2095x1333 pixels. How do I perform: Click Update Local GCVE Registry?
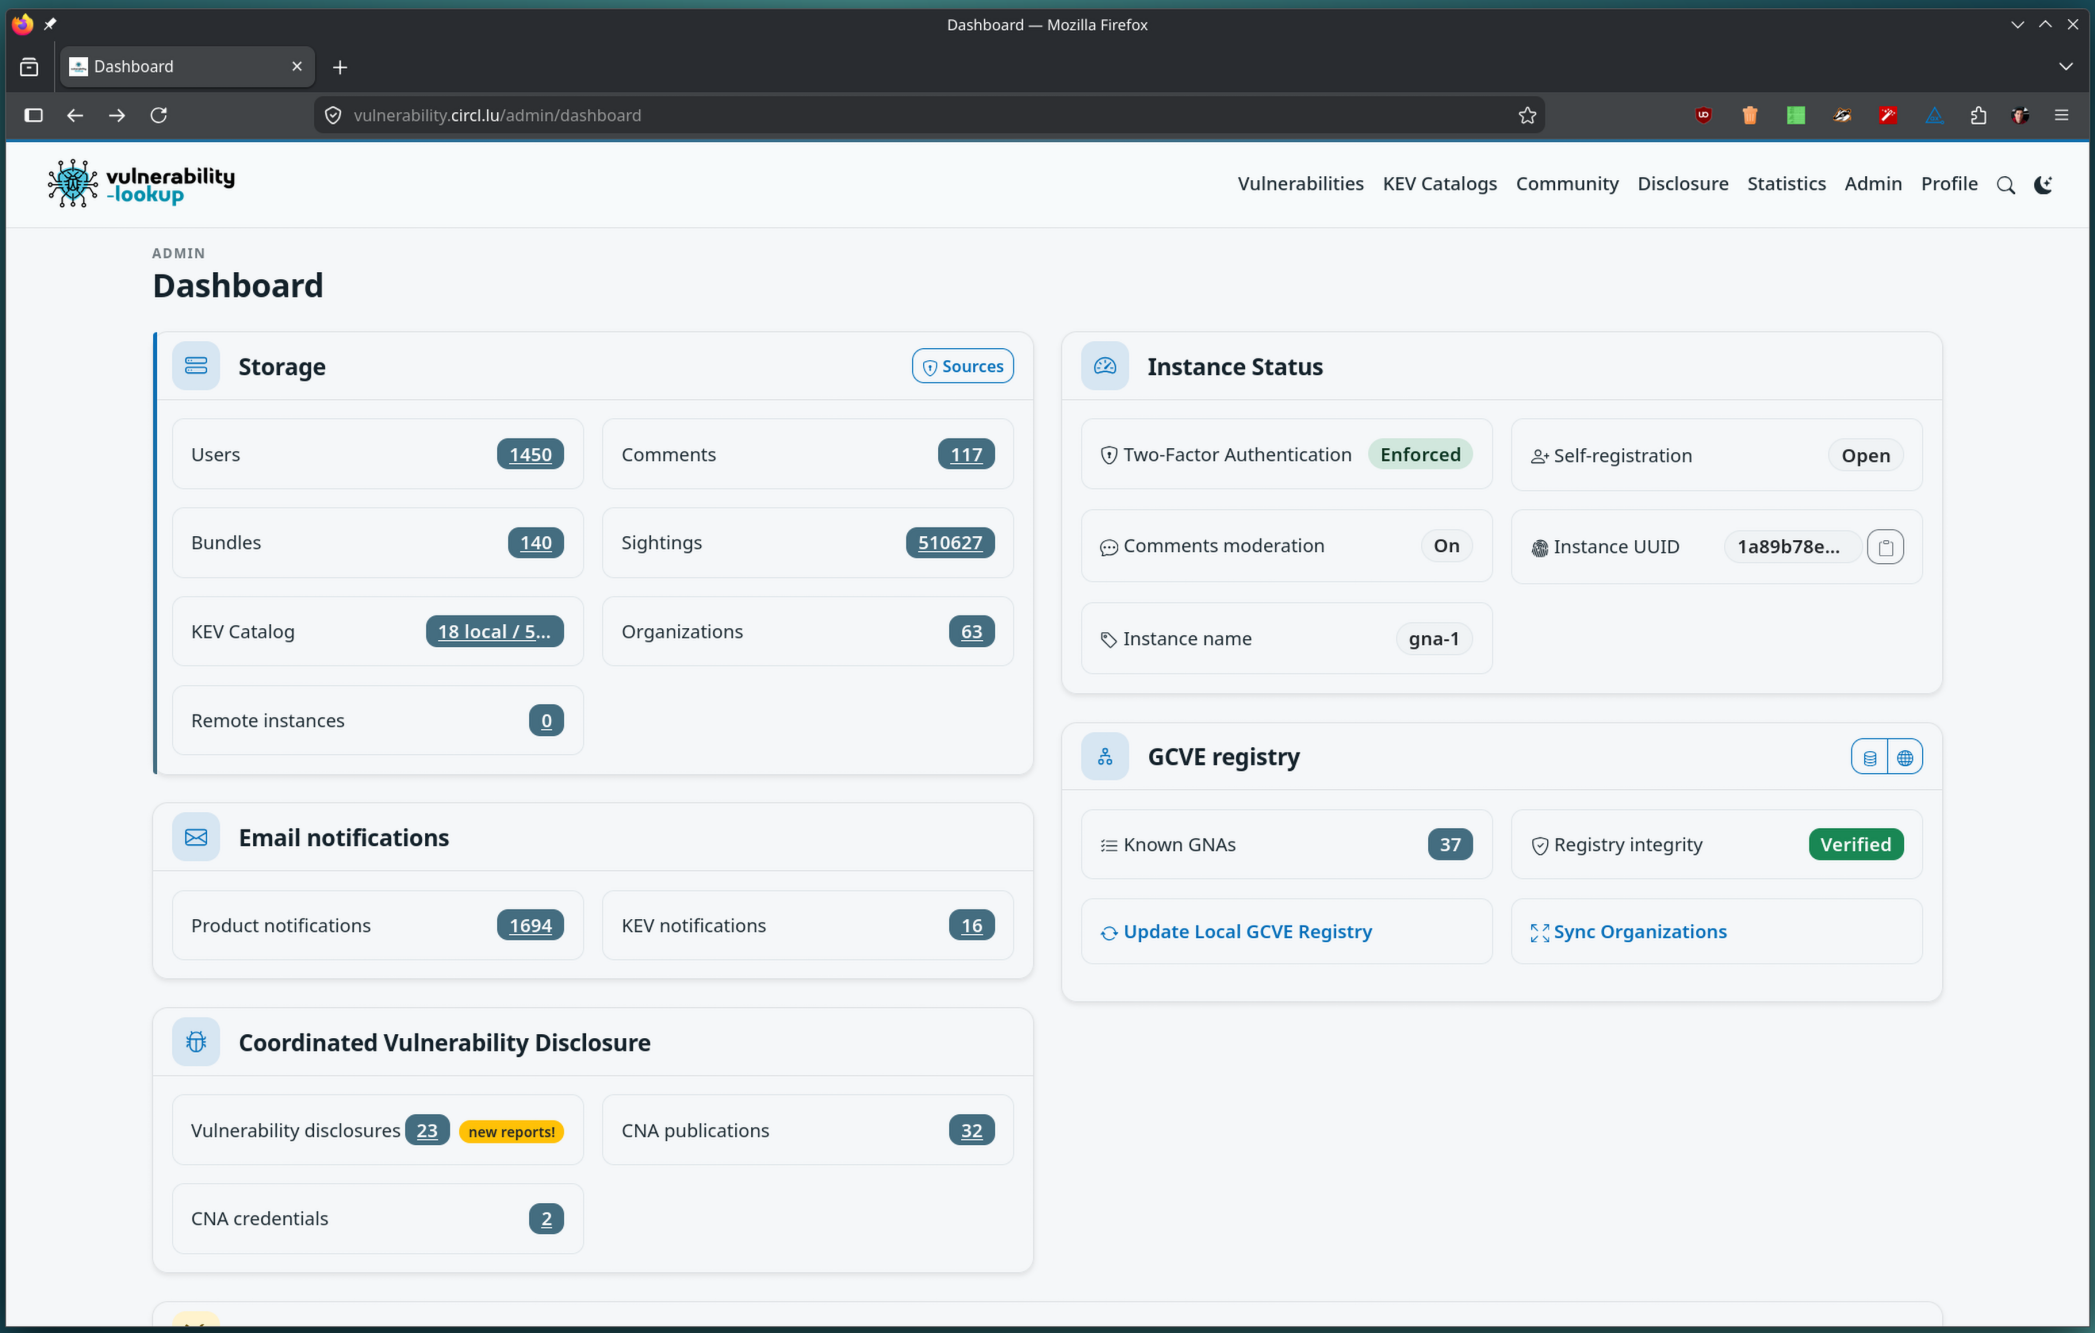tap(1236, 932)
